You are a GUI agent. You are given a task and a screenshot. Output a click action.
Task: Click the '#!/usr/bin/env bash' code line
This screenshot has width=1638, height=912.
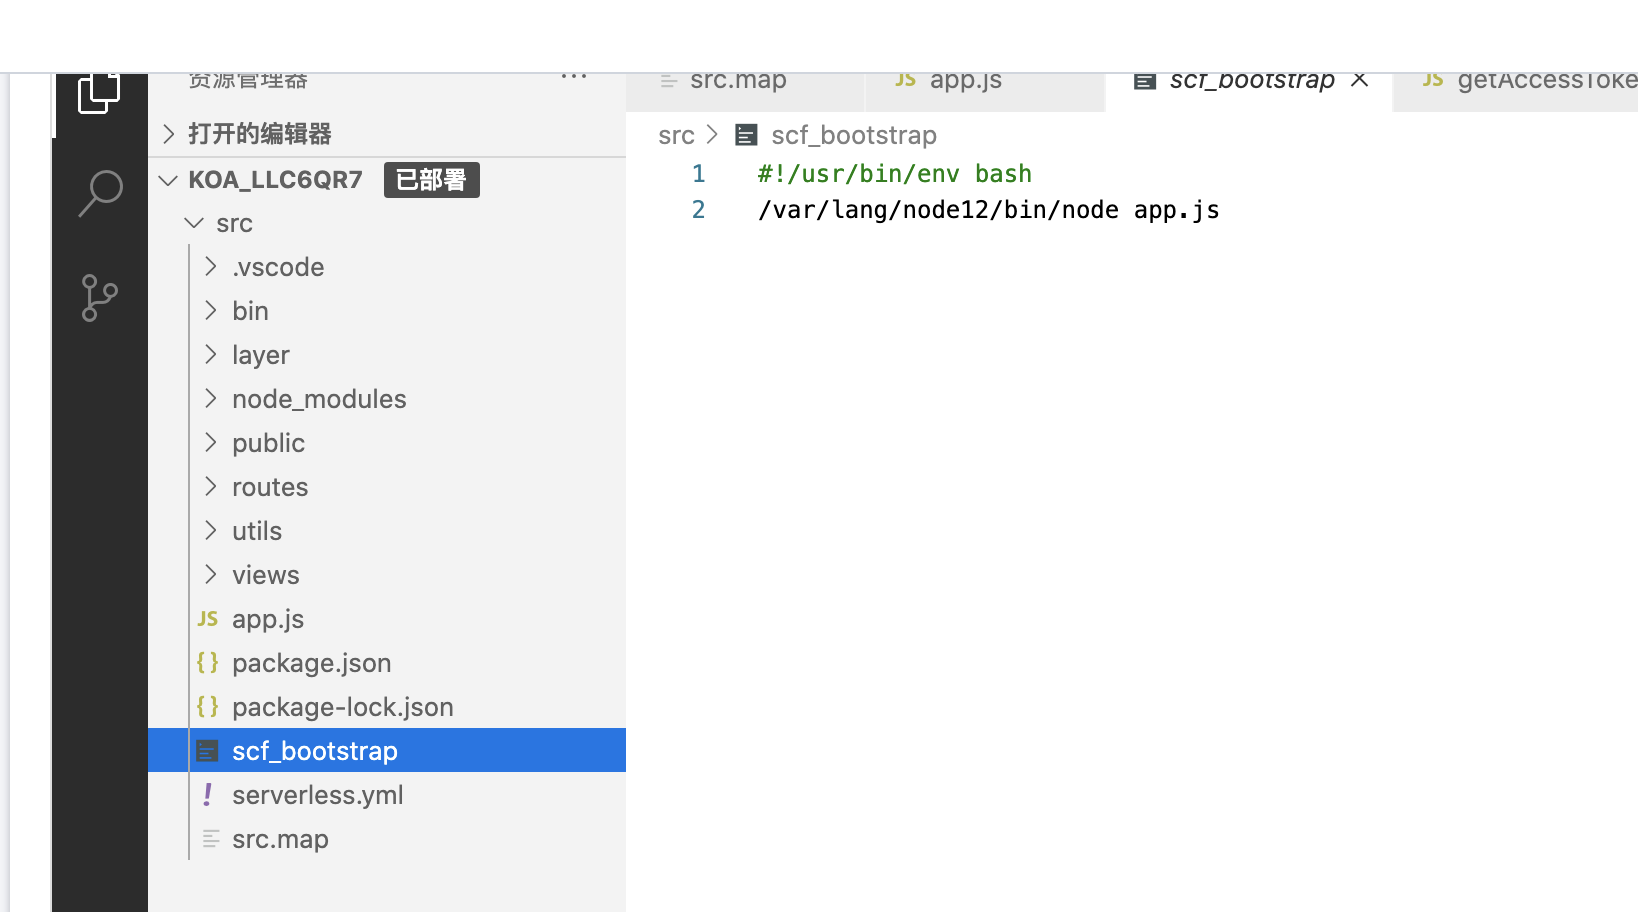point(895,174)
